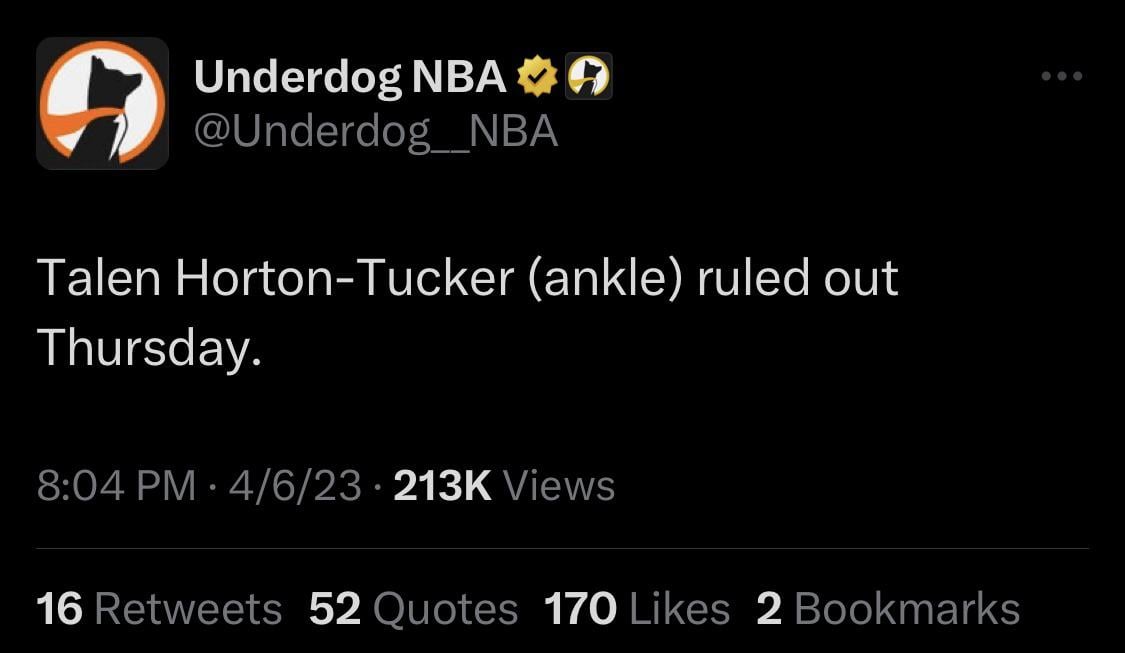Screen dimensions: 1125x653
Task: Show the 16 Retweets list
Action: click(159, 609)
